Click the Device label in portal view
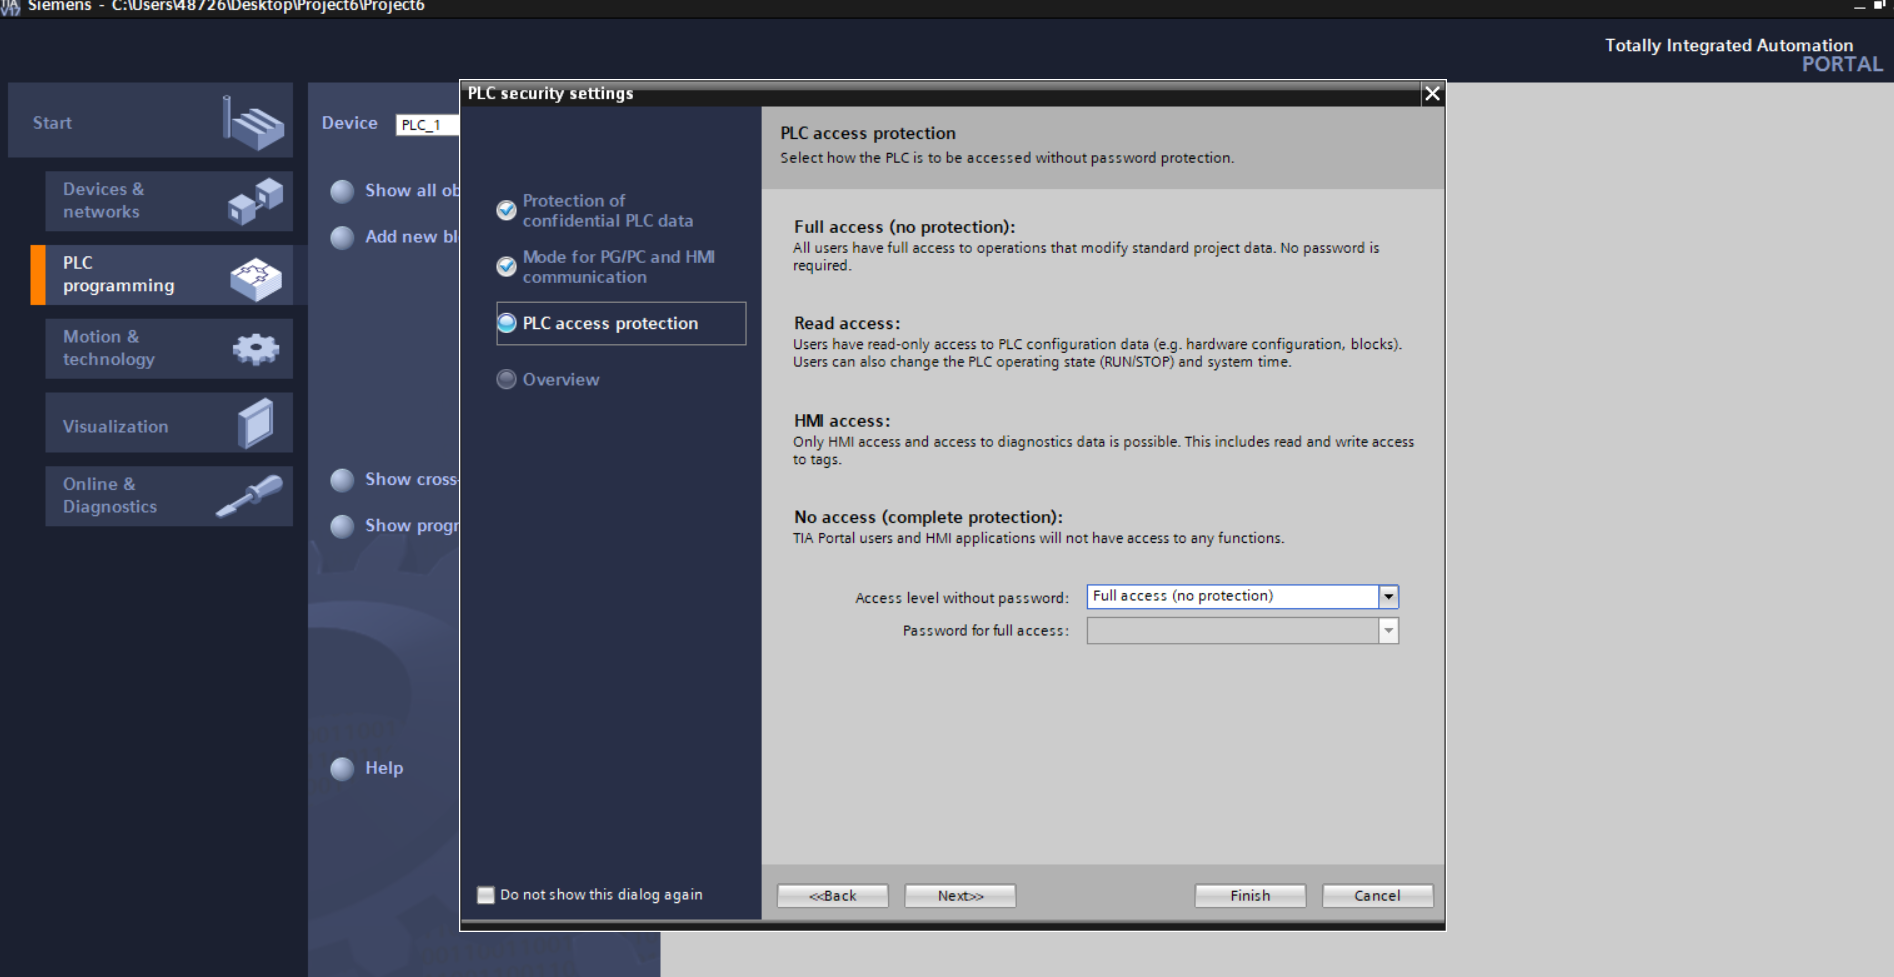The width and height of the screenshot is (1894, 977). click(x=349, y=123)
